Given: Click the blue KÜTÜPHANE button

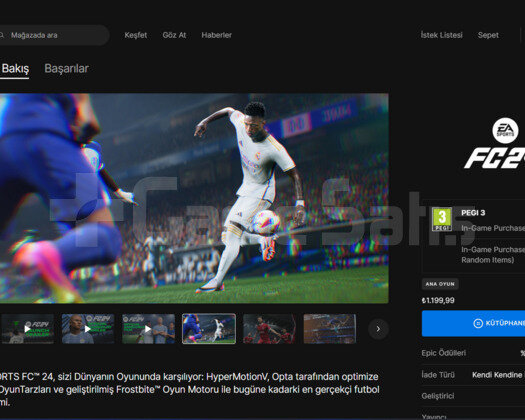Looking at the screenshot, I should tap(473, 323).
